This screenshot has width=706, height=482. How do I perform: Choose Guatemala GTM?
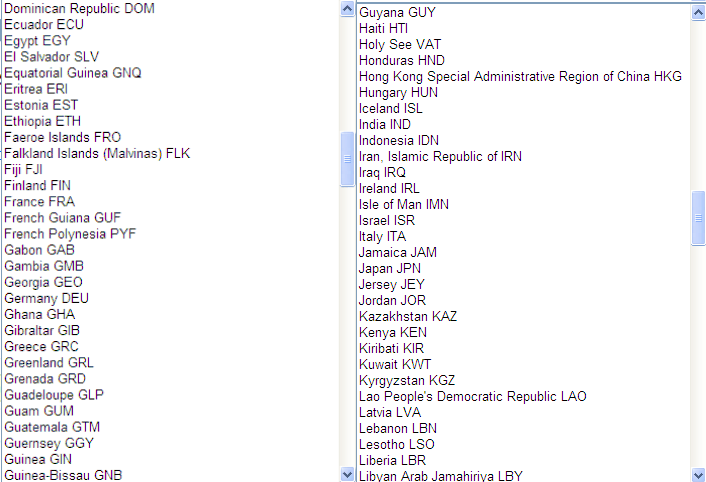point(52,427)
